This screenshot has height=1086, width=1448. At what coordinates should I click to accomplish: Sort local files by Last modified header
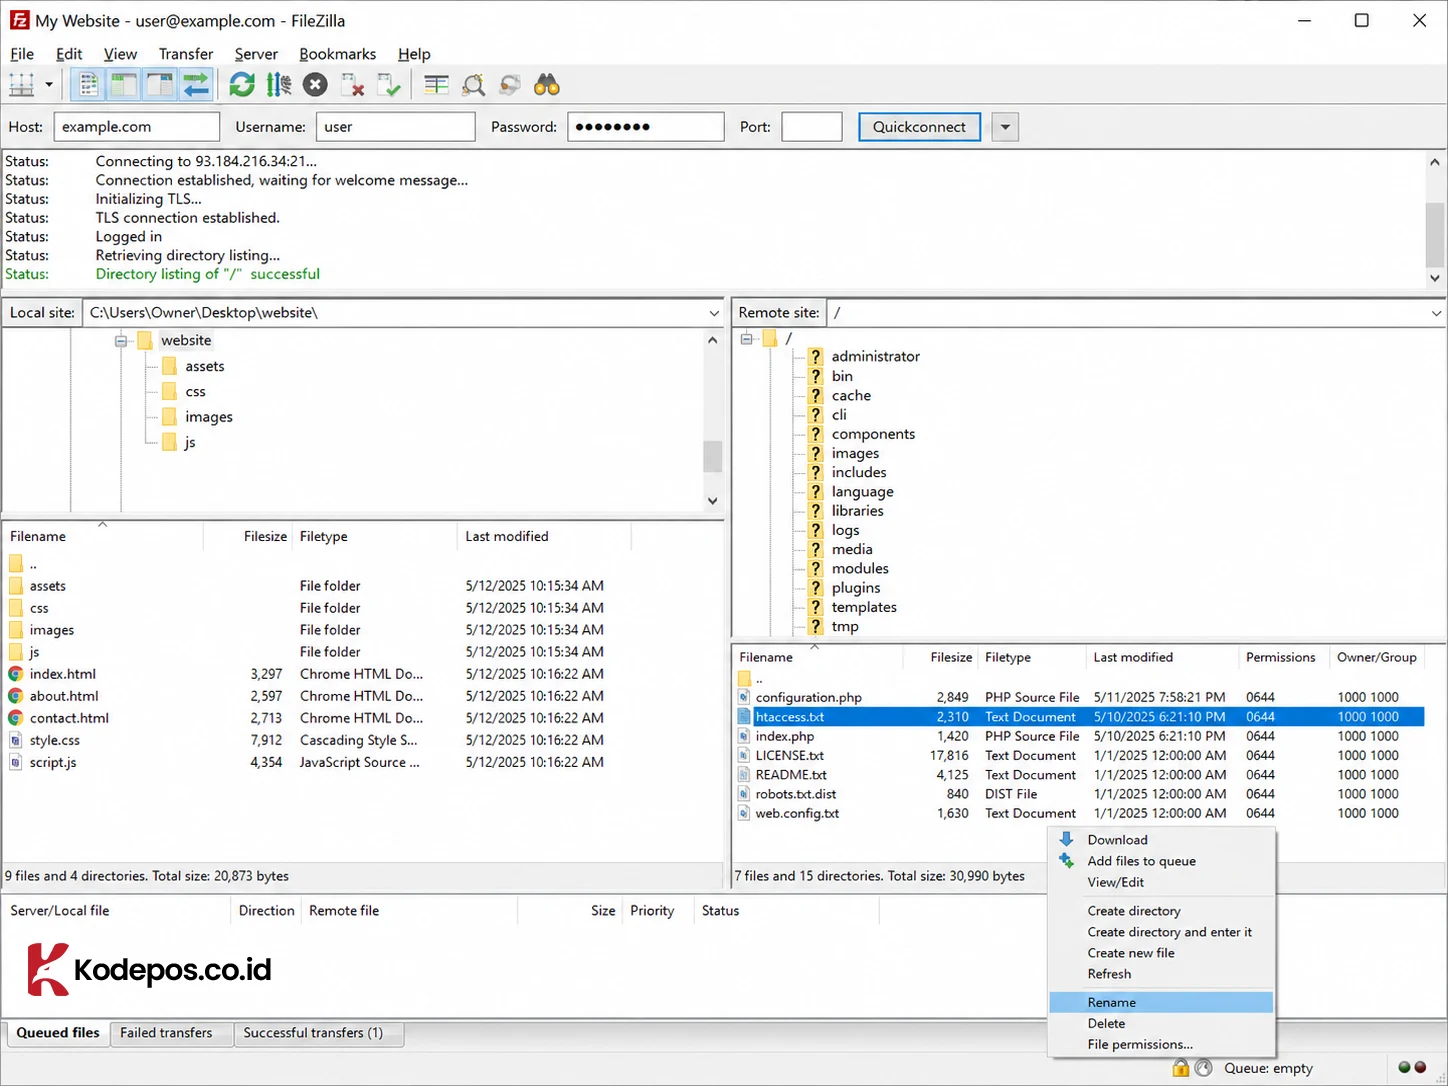[x=544, y=536]
